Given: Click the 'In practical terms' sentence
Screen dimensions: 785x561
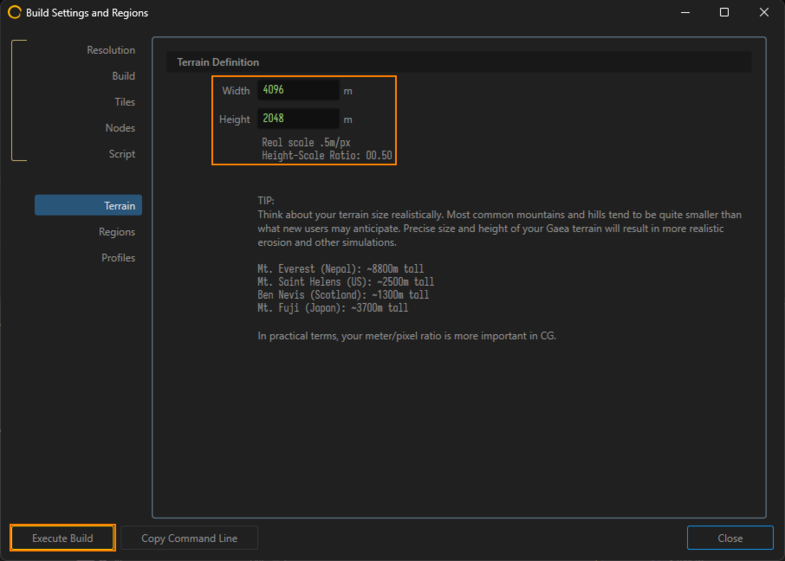Looking at the screenshot, I should point(407,336).
